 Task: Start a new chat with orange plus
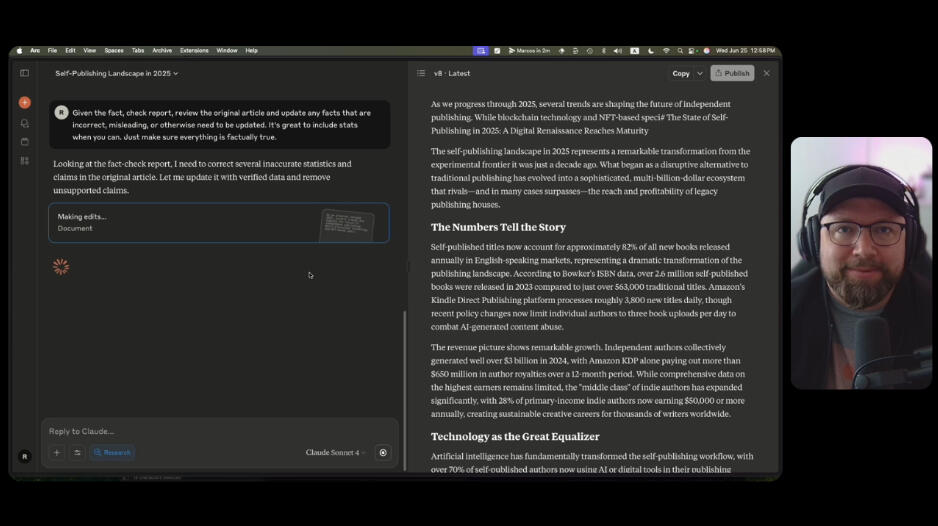25,102
